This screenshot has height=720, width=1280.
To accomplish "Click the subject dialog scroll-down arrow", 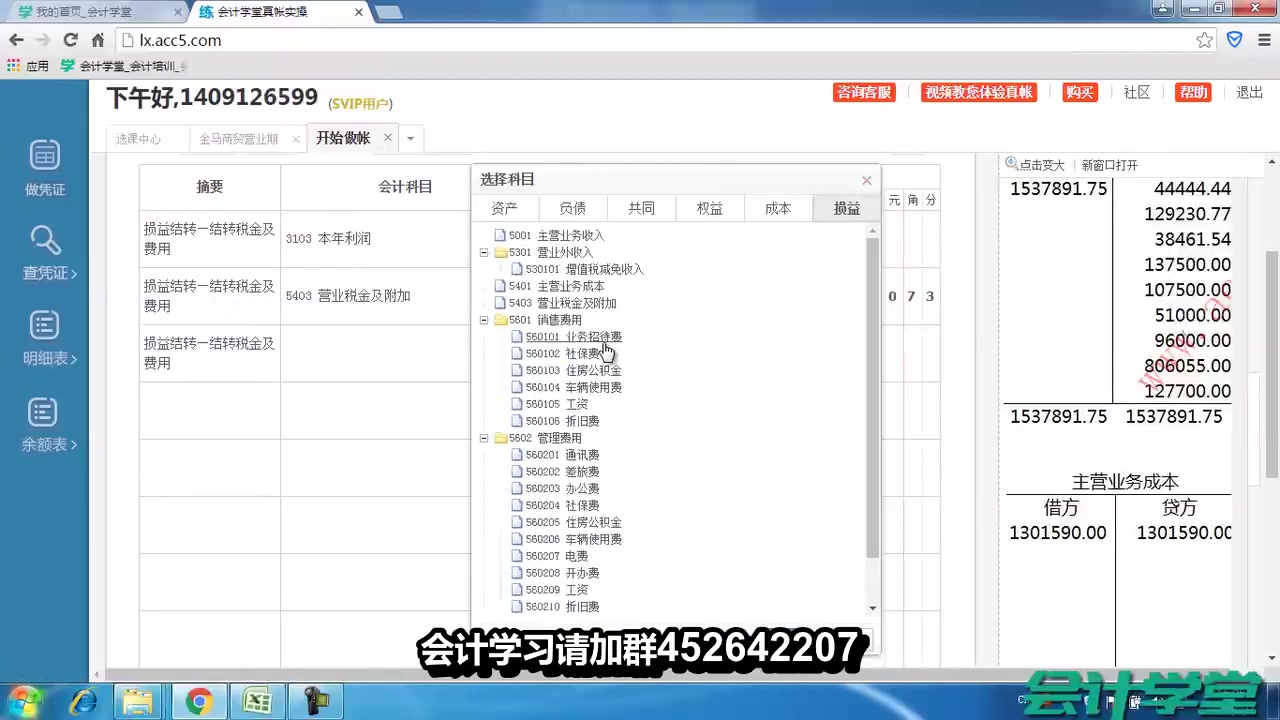I will tap(873, 608).
